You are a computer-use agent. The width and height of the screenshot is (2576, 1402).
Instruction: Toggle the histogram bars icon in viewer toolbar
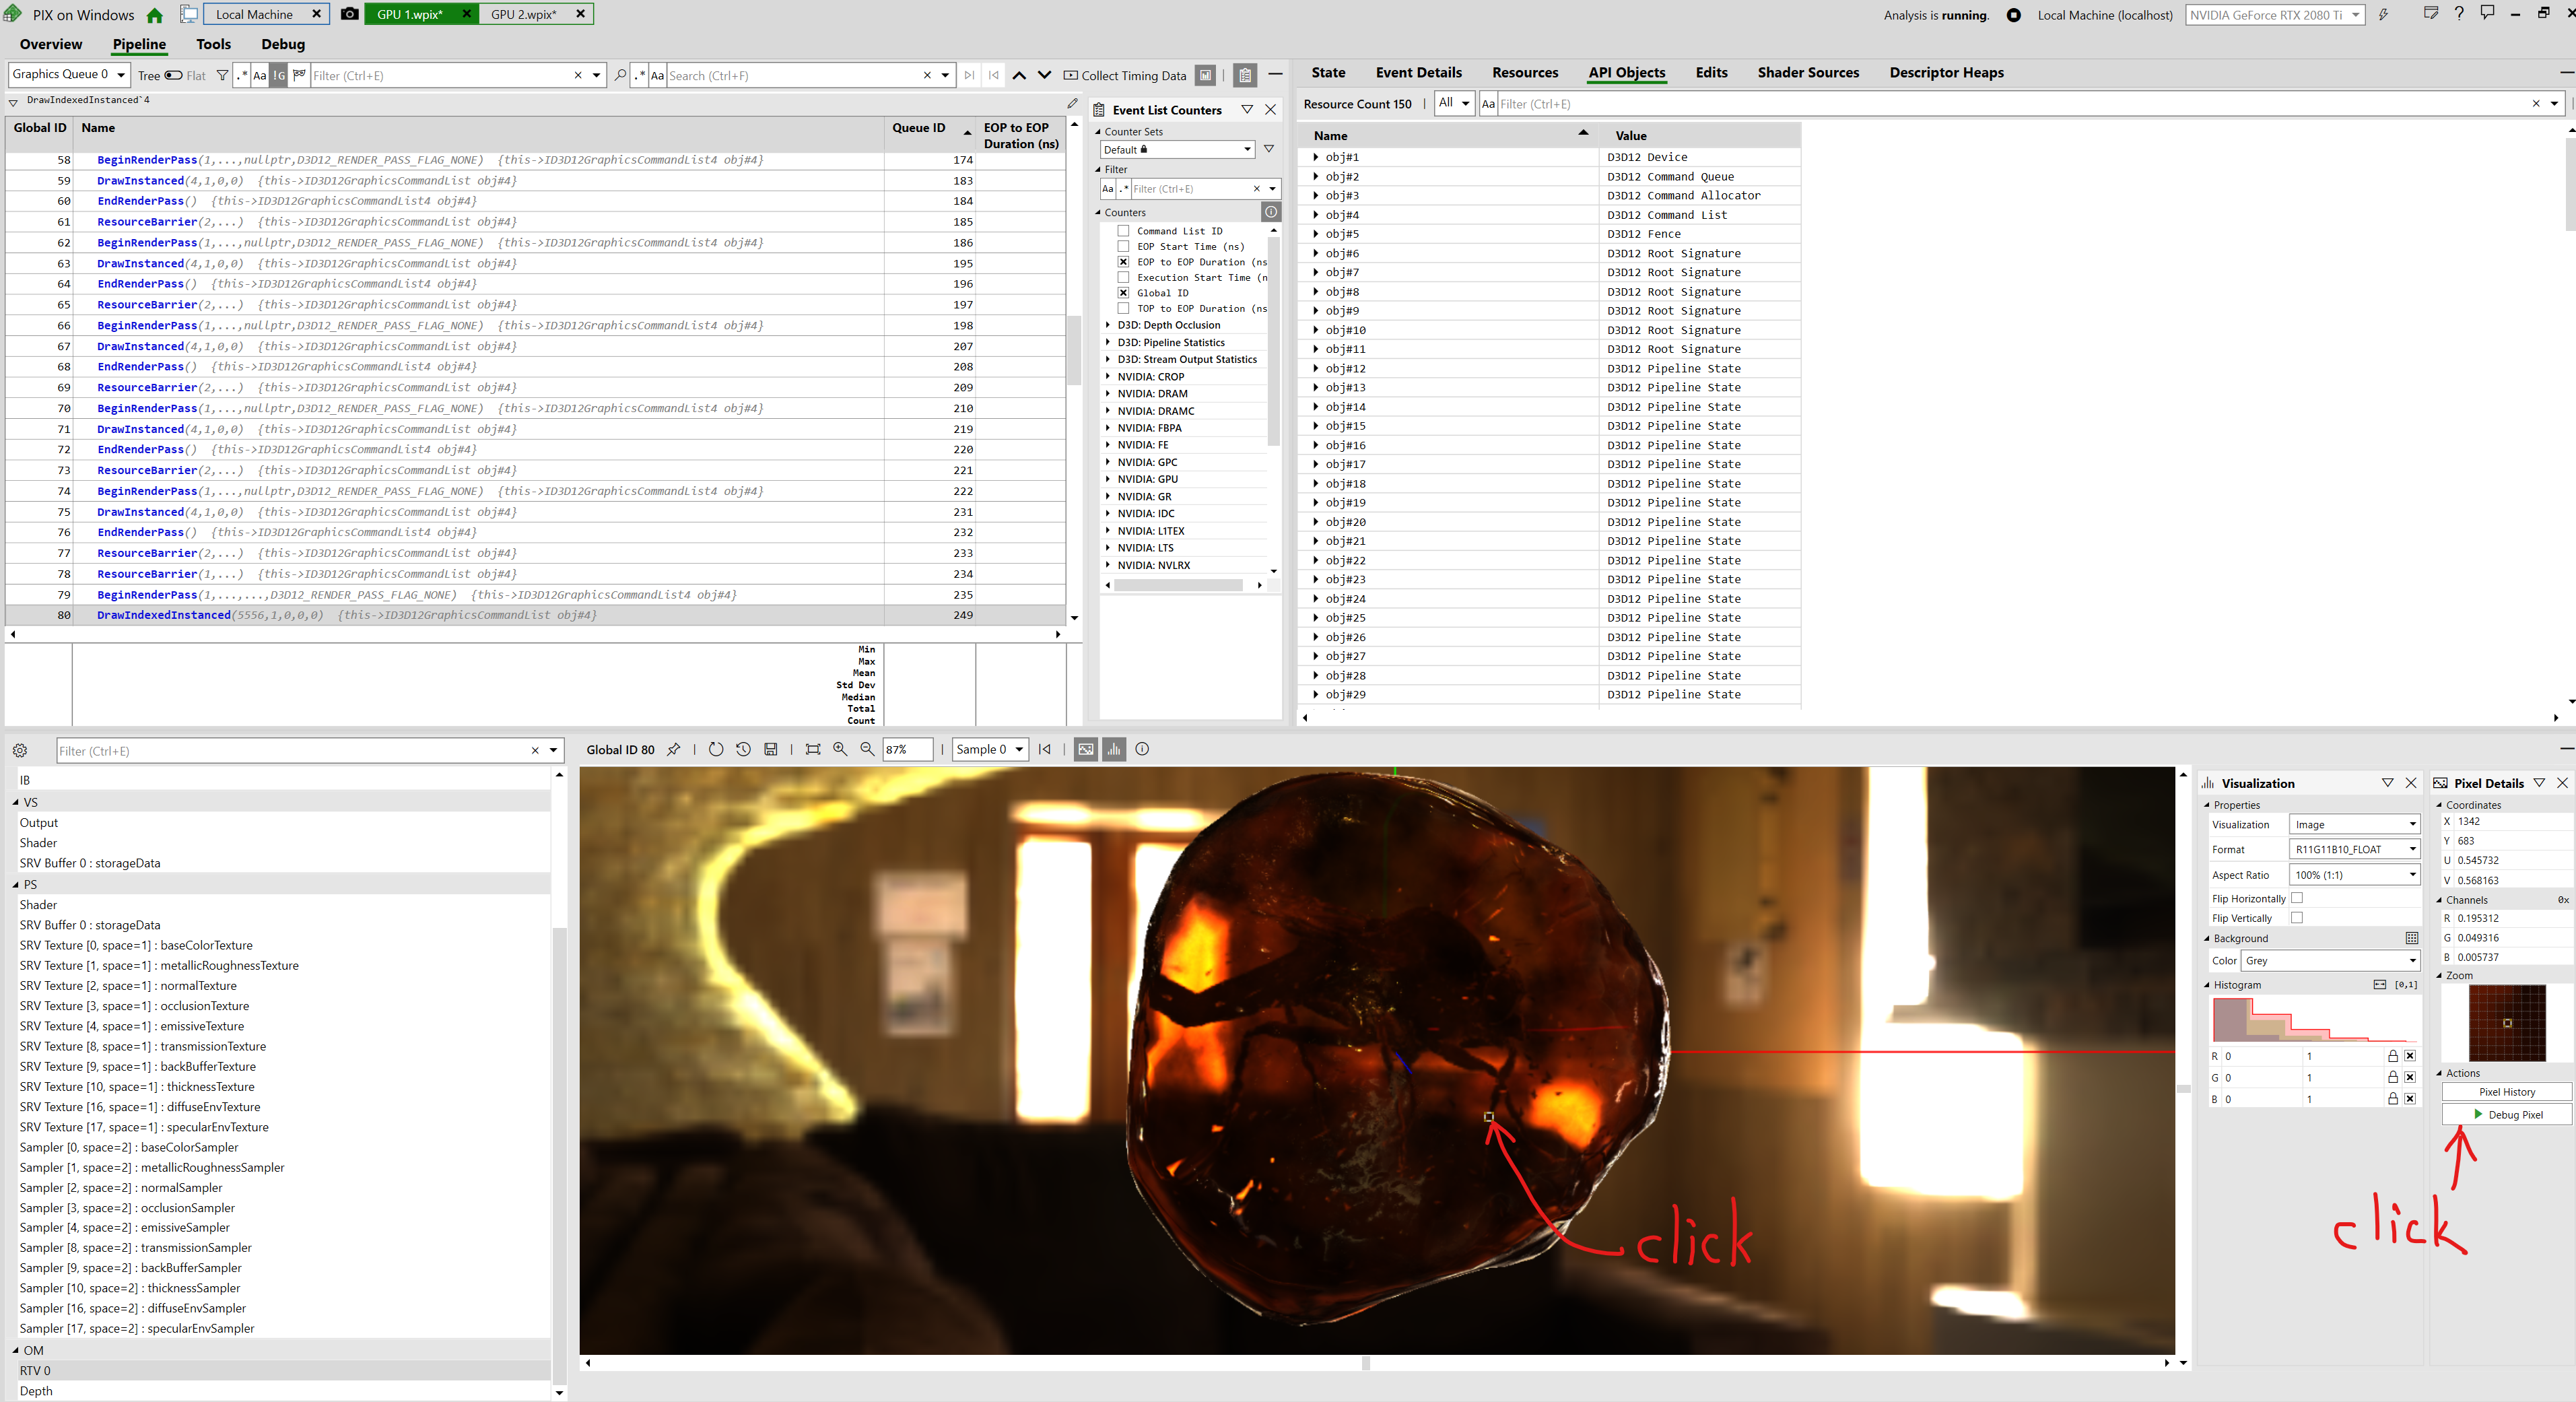click(x=1113, y=749)
